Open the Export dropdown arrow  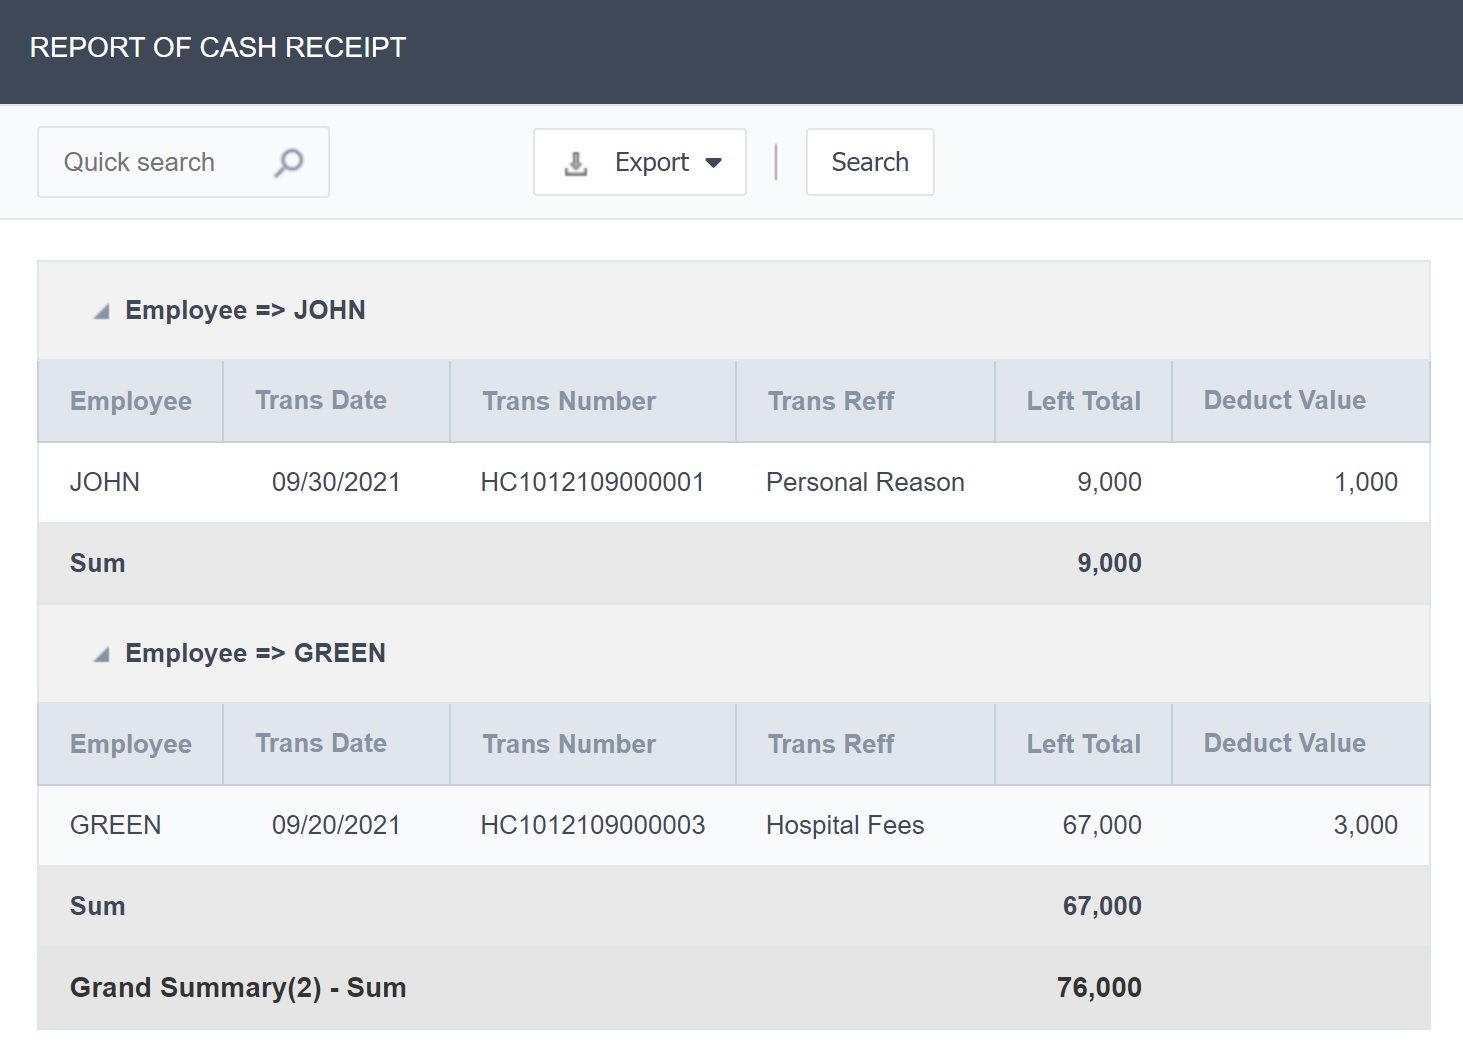(x=713, y=163)
